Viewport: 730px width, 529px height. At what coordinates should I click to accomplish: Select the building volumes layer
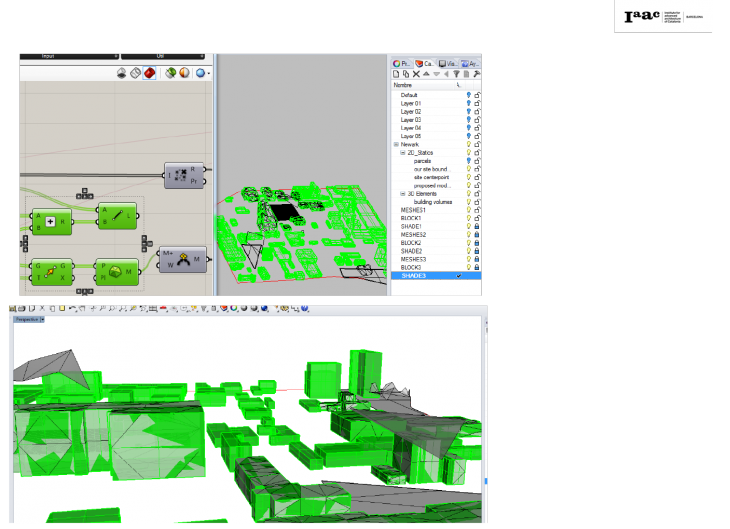[431, 201]
